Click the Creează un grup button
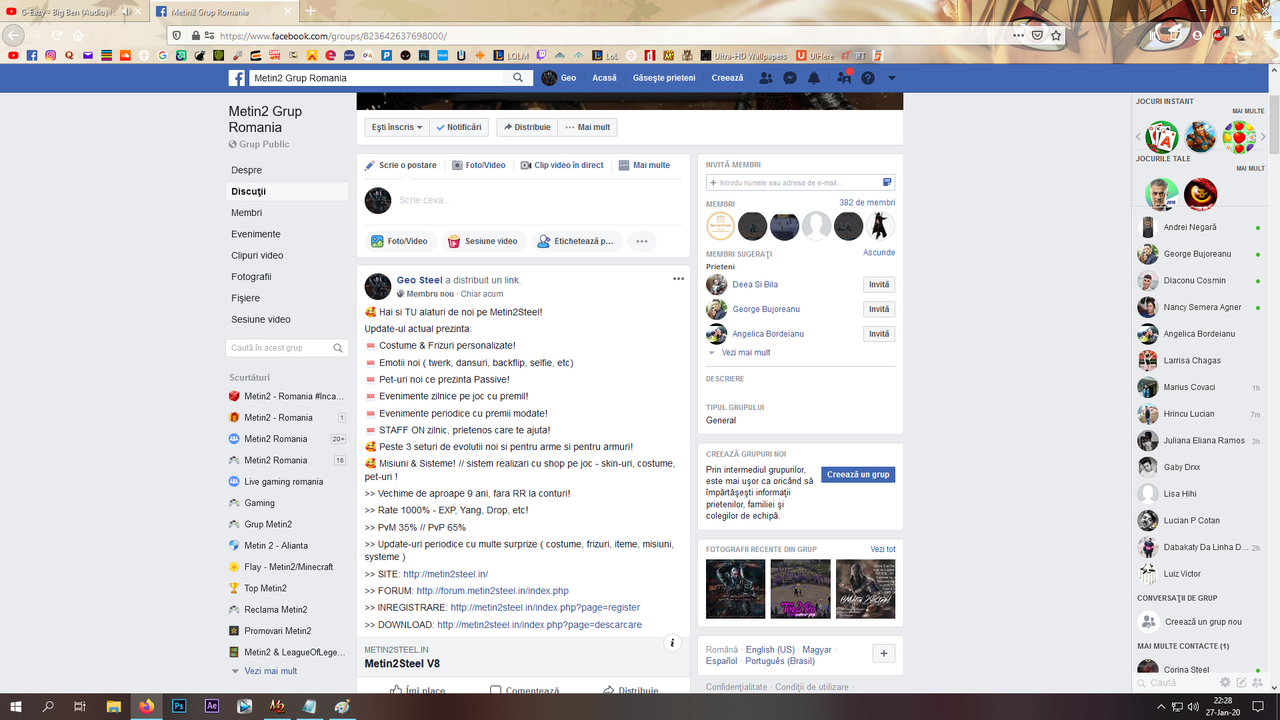1280x720 pixels. pos(858,475)
